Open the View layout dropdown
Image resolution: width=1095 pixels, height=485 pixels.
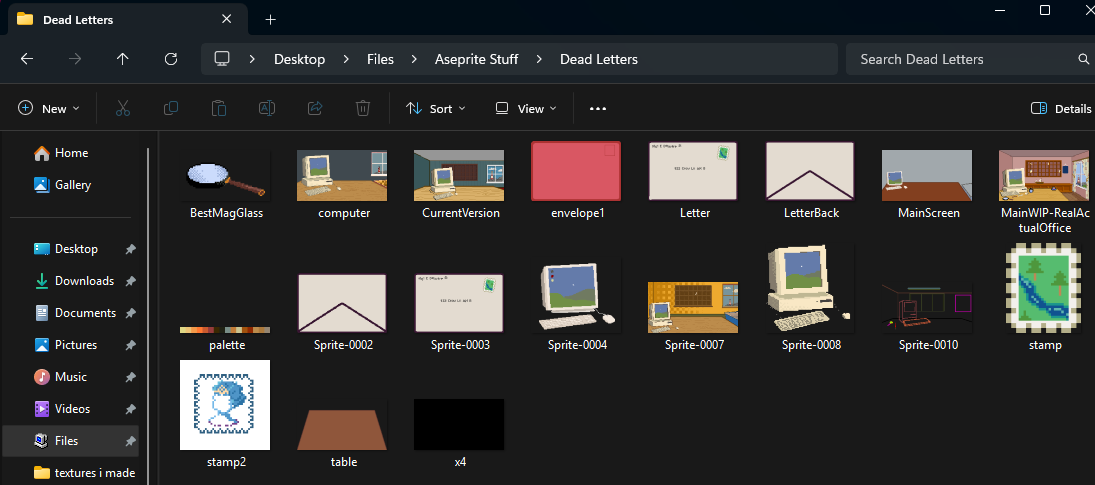point(527,108)
